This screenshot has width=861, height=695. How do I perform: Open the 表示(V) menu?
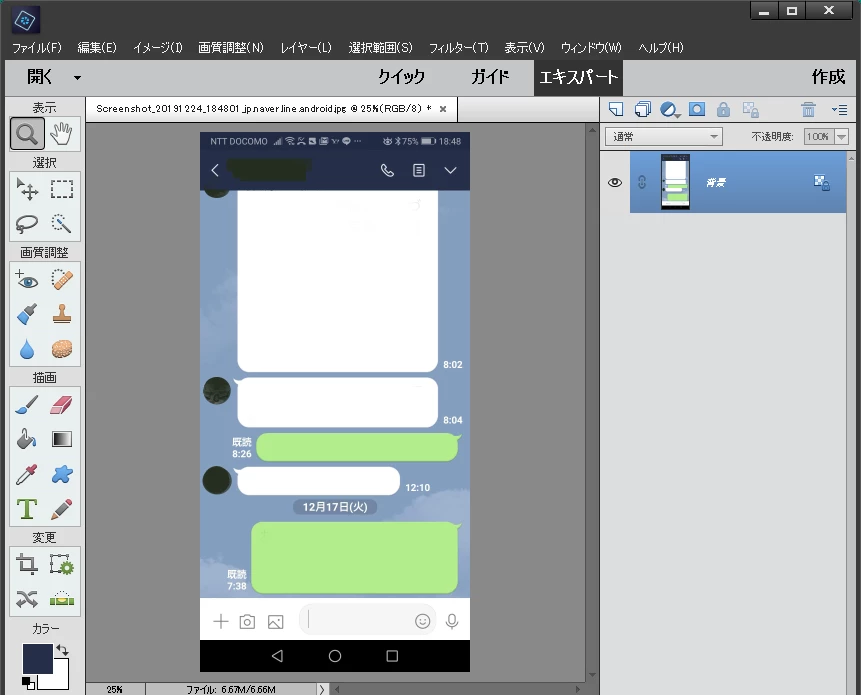(x=524, y=48)
